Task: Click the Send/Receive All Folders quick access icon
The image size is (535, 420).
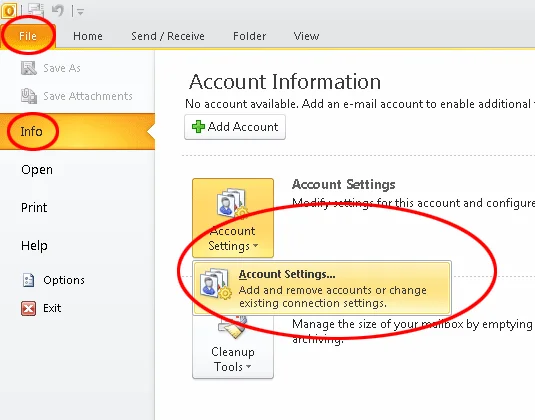Action: click(35, 10)
